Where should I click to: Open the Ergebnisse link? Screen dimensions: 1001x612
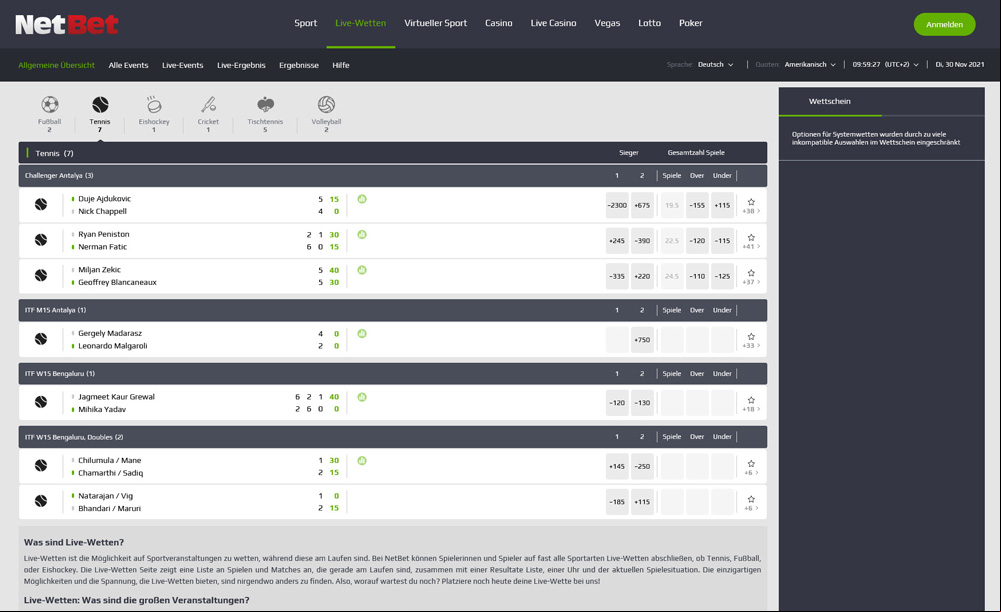coord(299,65)
